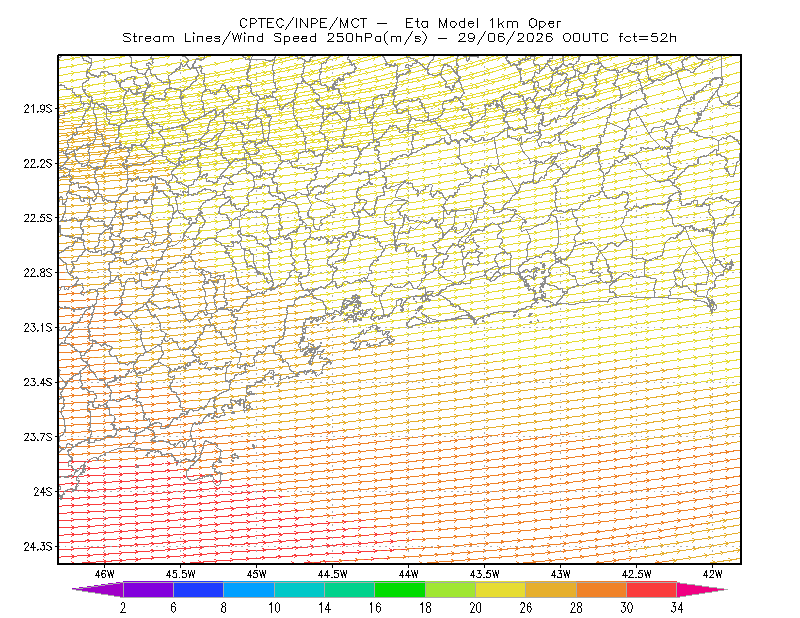Viewport: 800px width, 618px height.
Task: Click the longitude label 43.5W
Action: 485,574
